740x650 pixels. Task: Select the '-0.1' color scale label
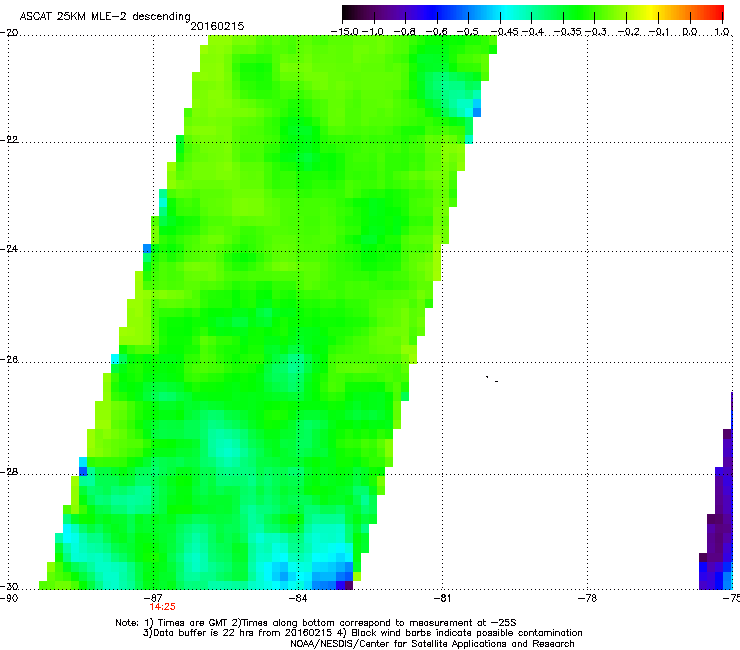pyautogui.click(x=660, y=32)
